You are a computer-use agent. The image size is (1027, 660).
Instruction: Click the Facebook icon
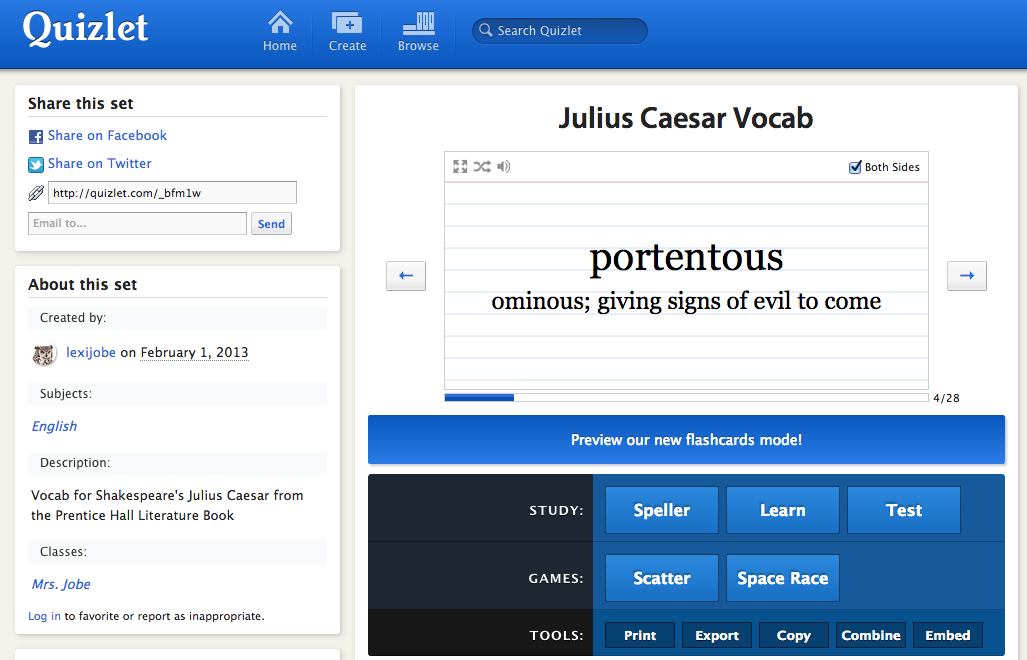click(36, 136)
